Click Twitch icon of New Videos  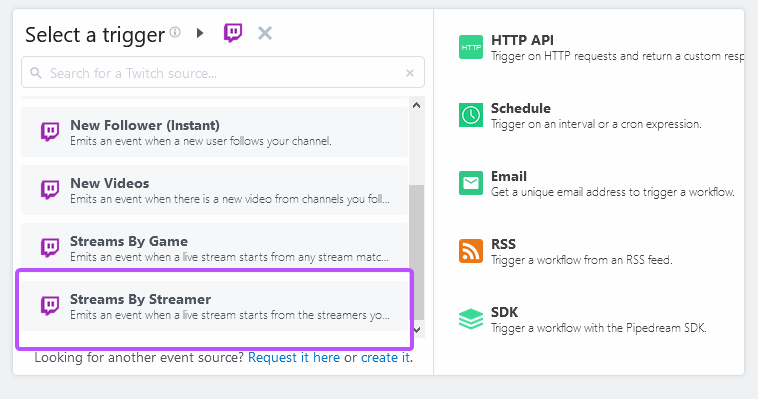tap(50, 190)
